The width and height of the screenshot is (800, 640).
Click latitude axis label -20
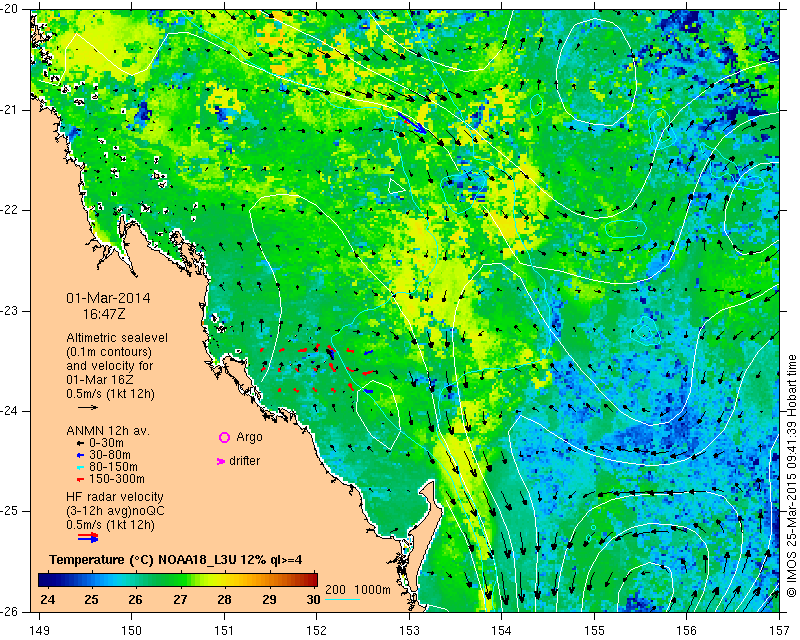[10, 10]
